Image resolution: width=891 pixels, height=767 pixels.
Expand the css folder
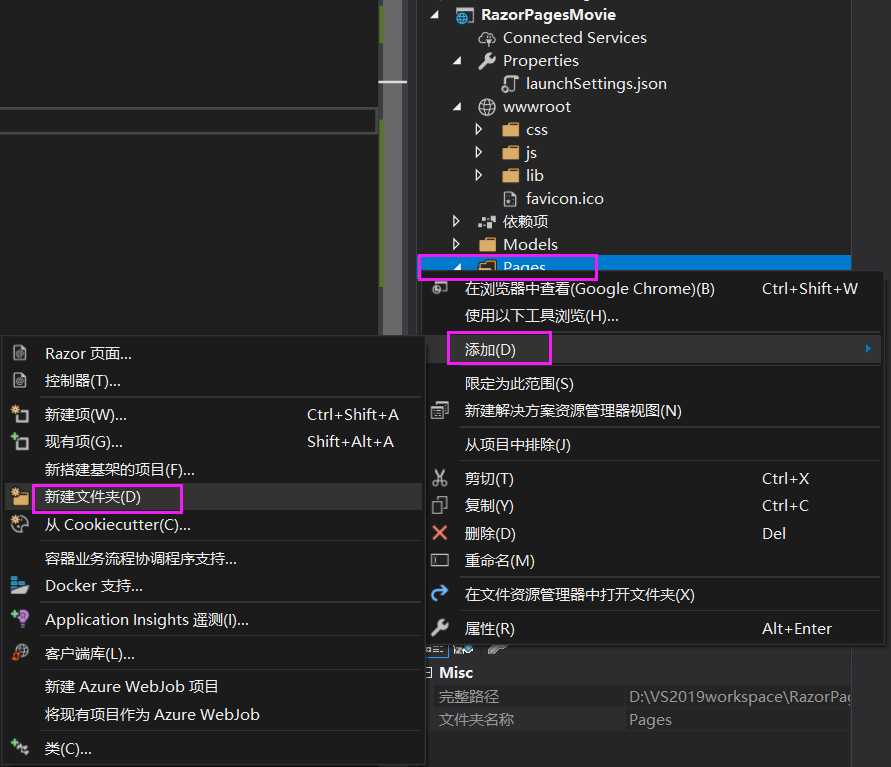click(x=479, y=130)
